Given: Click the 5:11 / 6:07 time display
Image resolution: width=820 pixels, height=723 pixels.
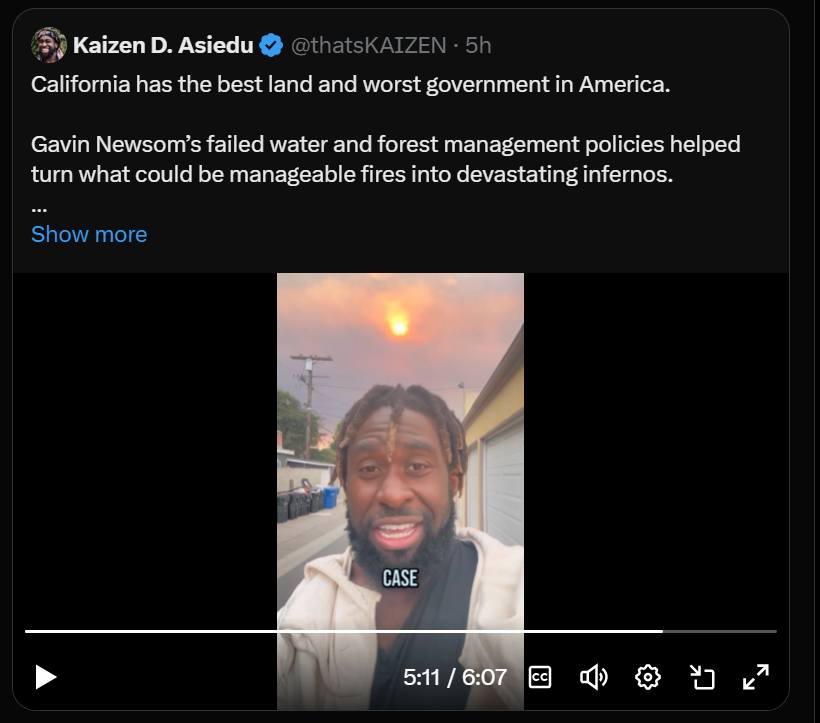Looking at the screenshot, I should (x=454, y=677).
